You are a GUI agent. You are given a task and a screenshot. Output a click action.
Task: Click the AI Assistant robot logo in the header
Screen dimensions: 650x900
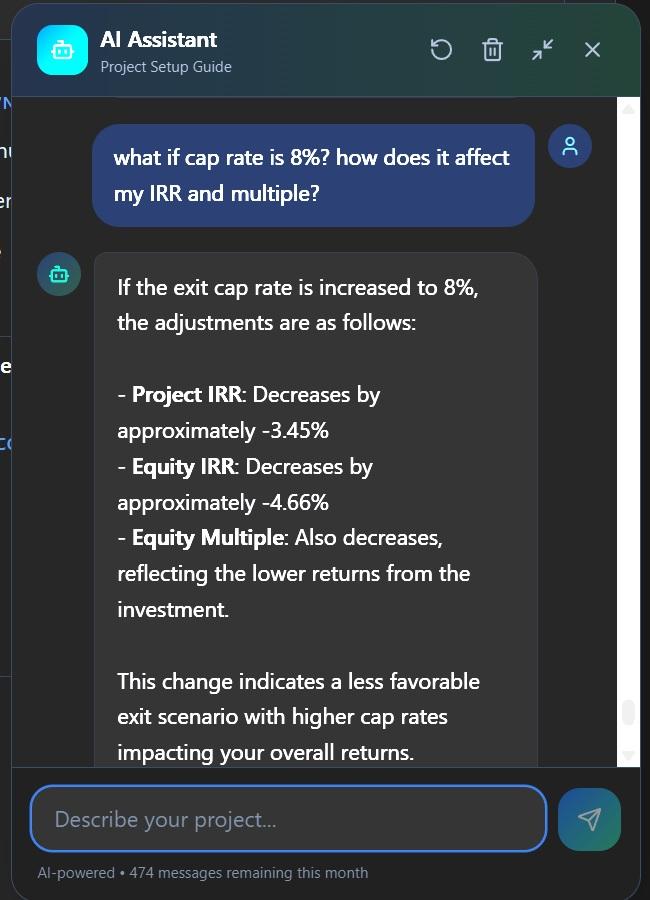point(62,48)
